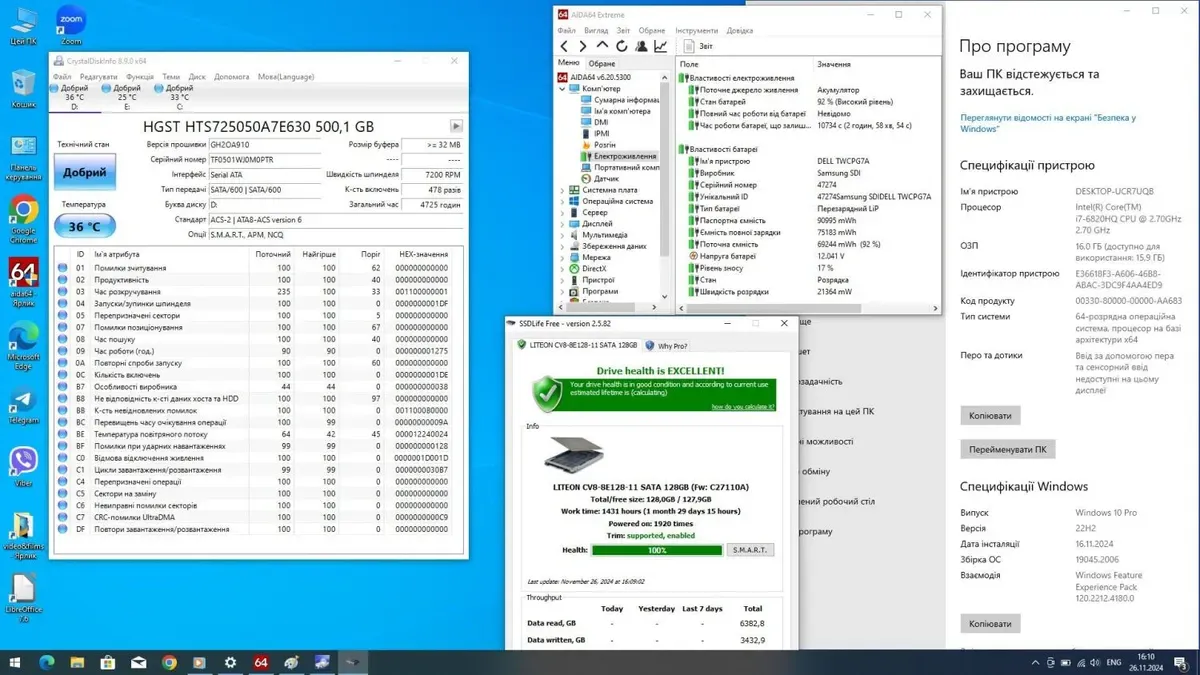The width and height of the screenshot is (1200, 675).
Task: Click the green 100% health bar
Action: tap(657, 550)
